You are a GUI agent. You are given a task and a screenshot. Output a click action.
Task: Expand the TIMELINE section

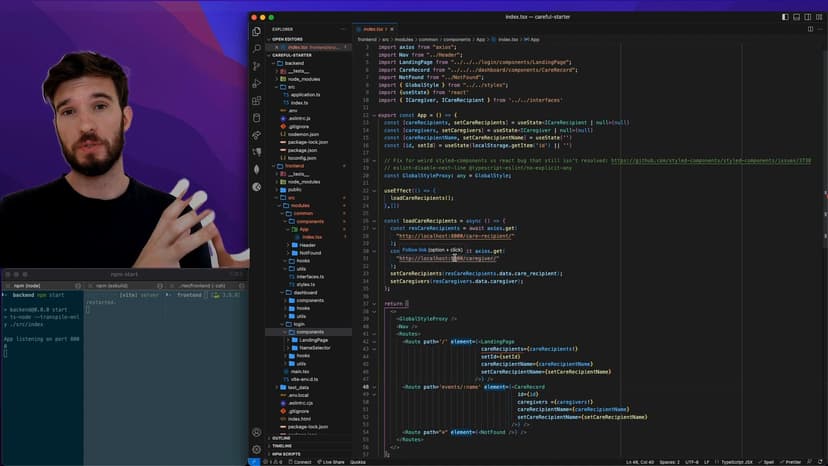282,446
